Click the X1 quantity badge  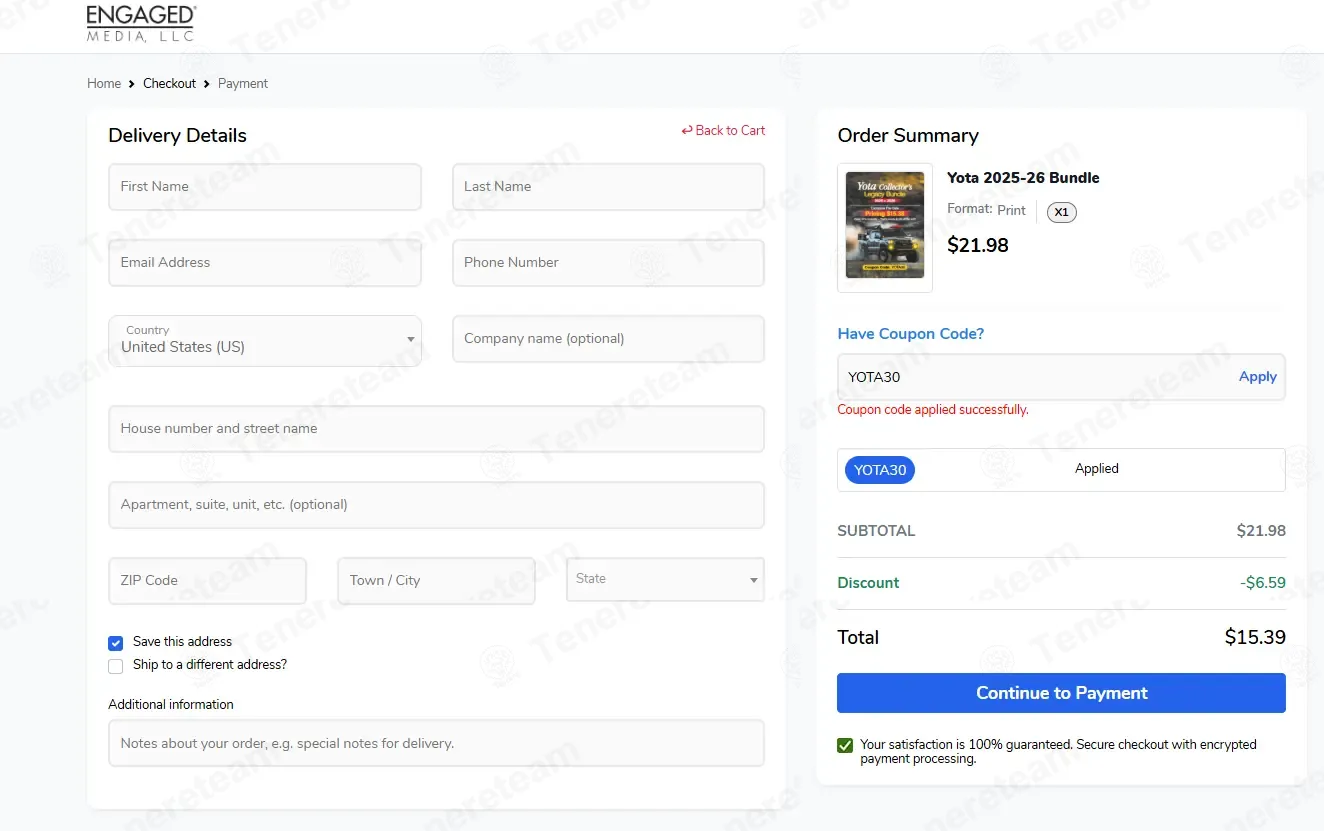pyautogui.click(x=1062, y=212)
